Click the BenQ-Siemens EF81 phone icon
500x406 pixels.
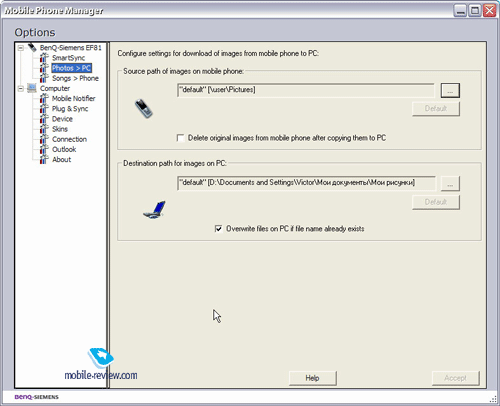(32, 48)
